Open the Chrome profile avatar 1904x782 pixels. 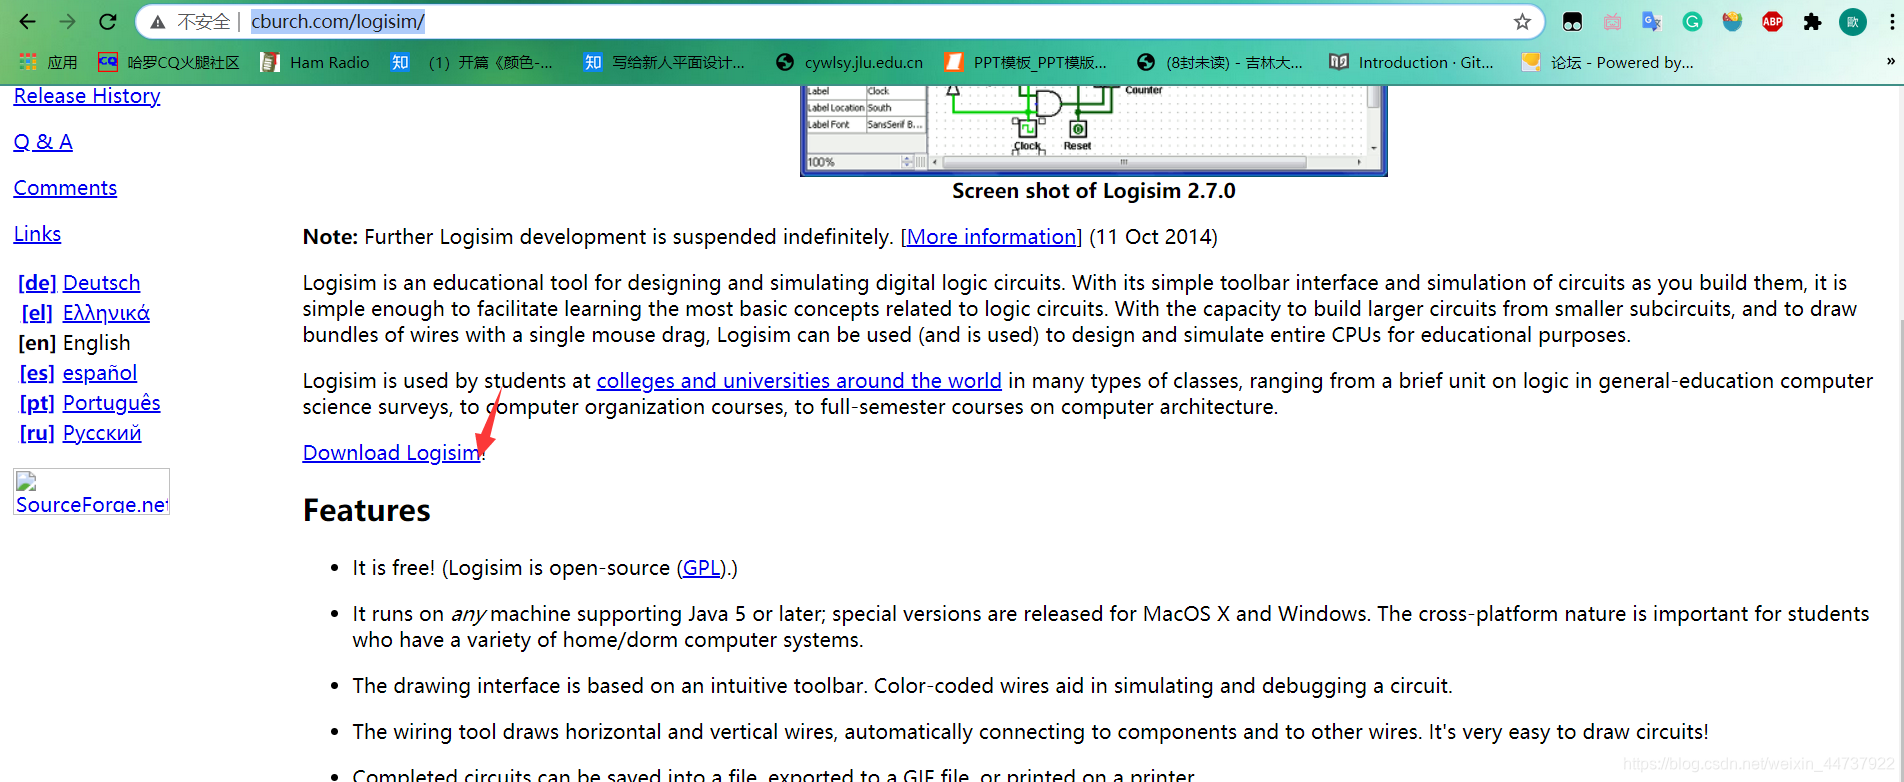(x=1853, y=21)
